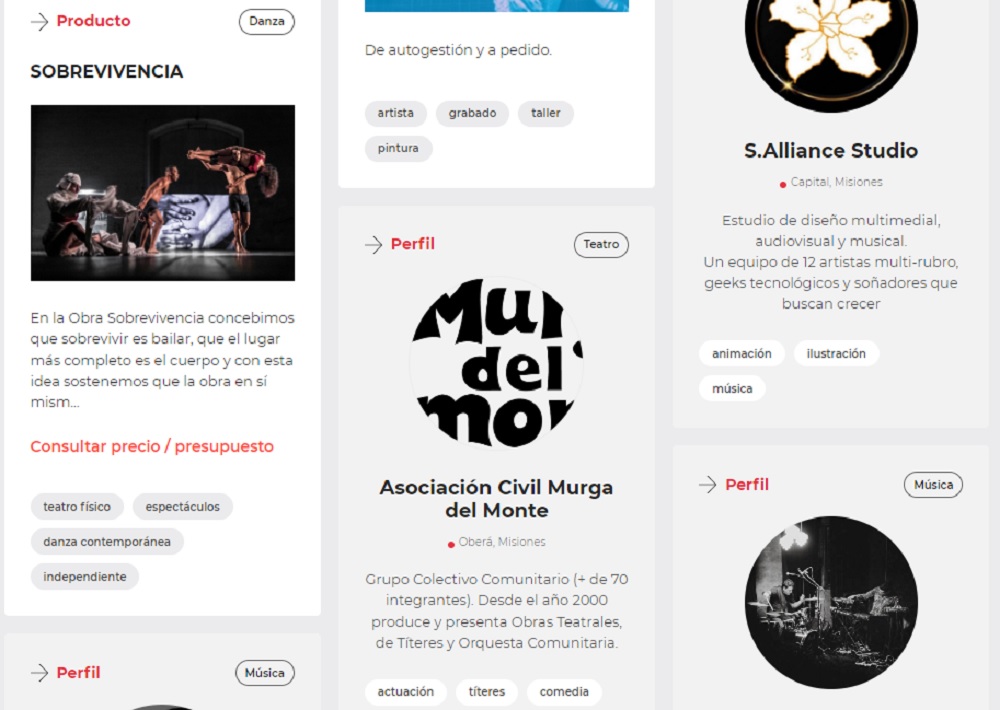Image resolution: width=1000 pixels, height=710 pixels.
Task: Open Asociación Civil Murga del Monte profile title
Action: [x=496, y=499]
